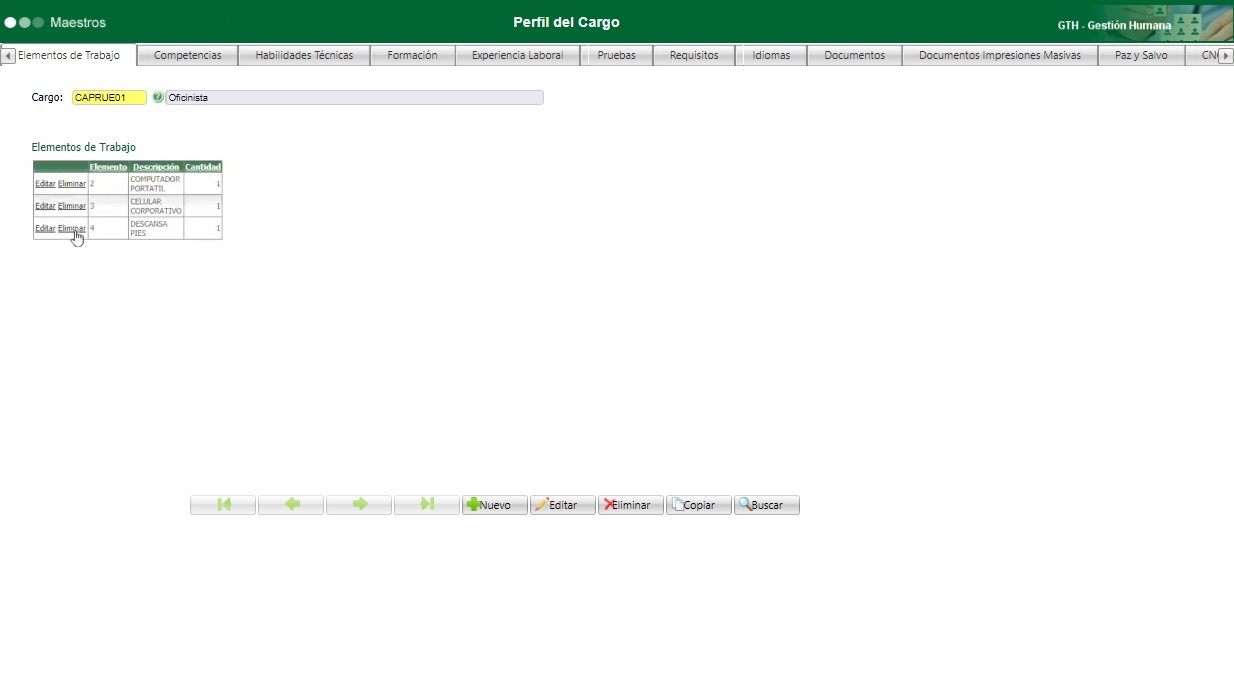The height and width of the screenshot is (698, 1234).
Task: Click the DESCANSA PIES description cell
Action: (156, 229)
